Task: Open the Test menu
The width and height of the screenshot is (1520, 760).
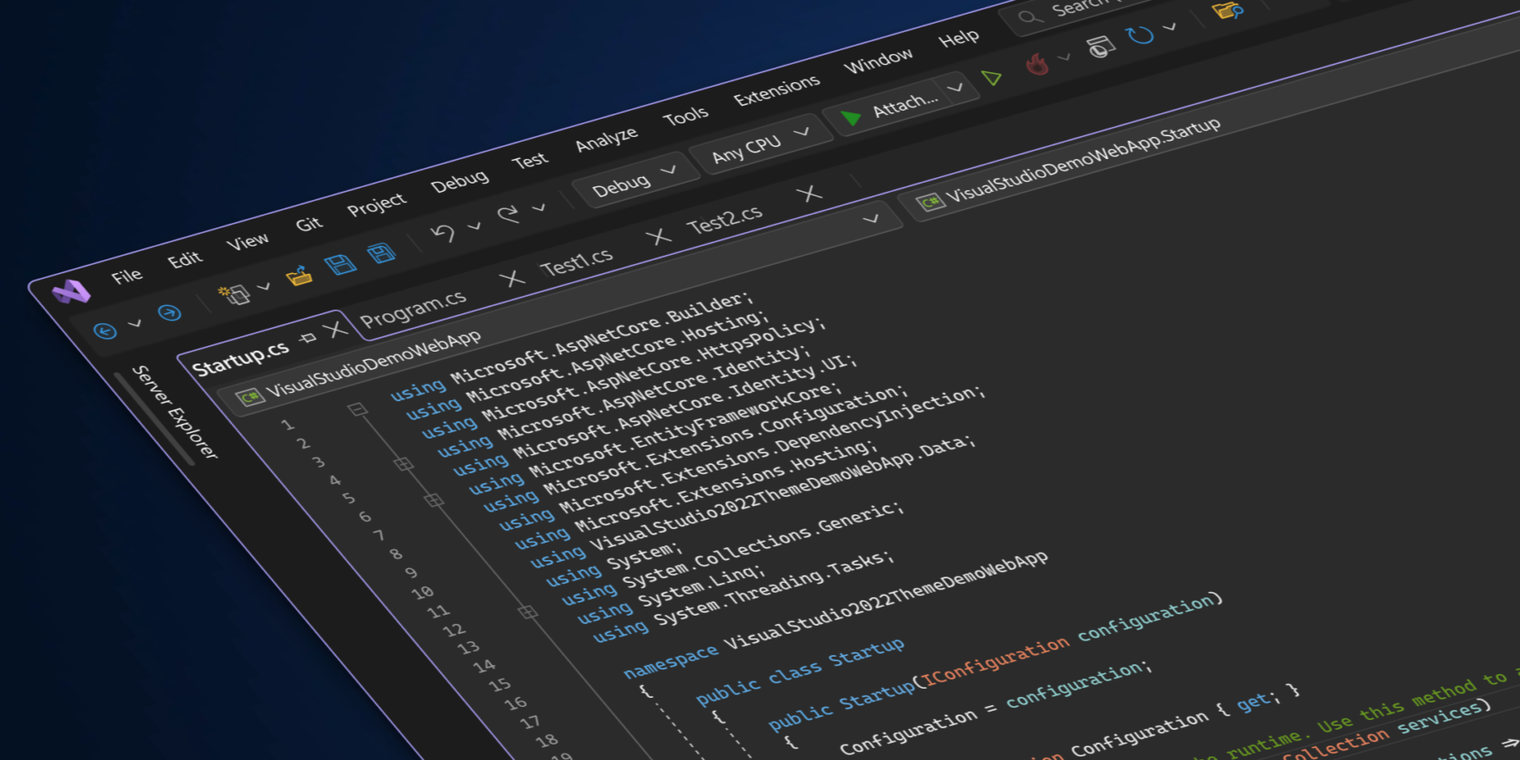Action: (530, 160)
